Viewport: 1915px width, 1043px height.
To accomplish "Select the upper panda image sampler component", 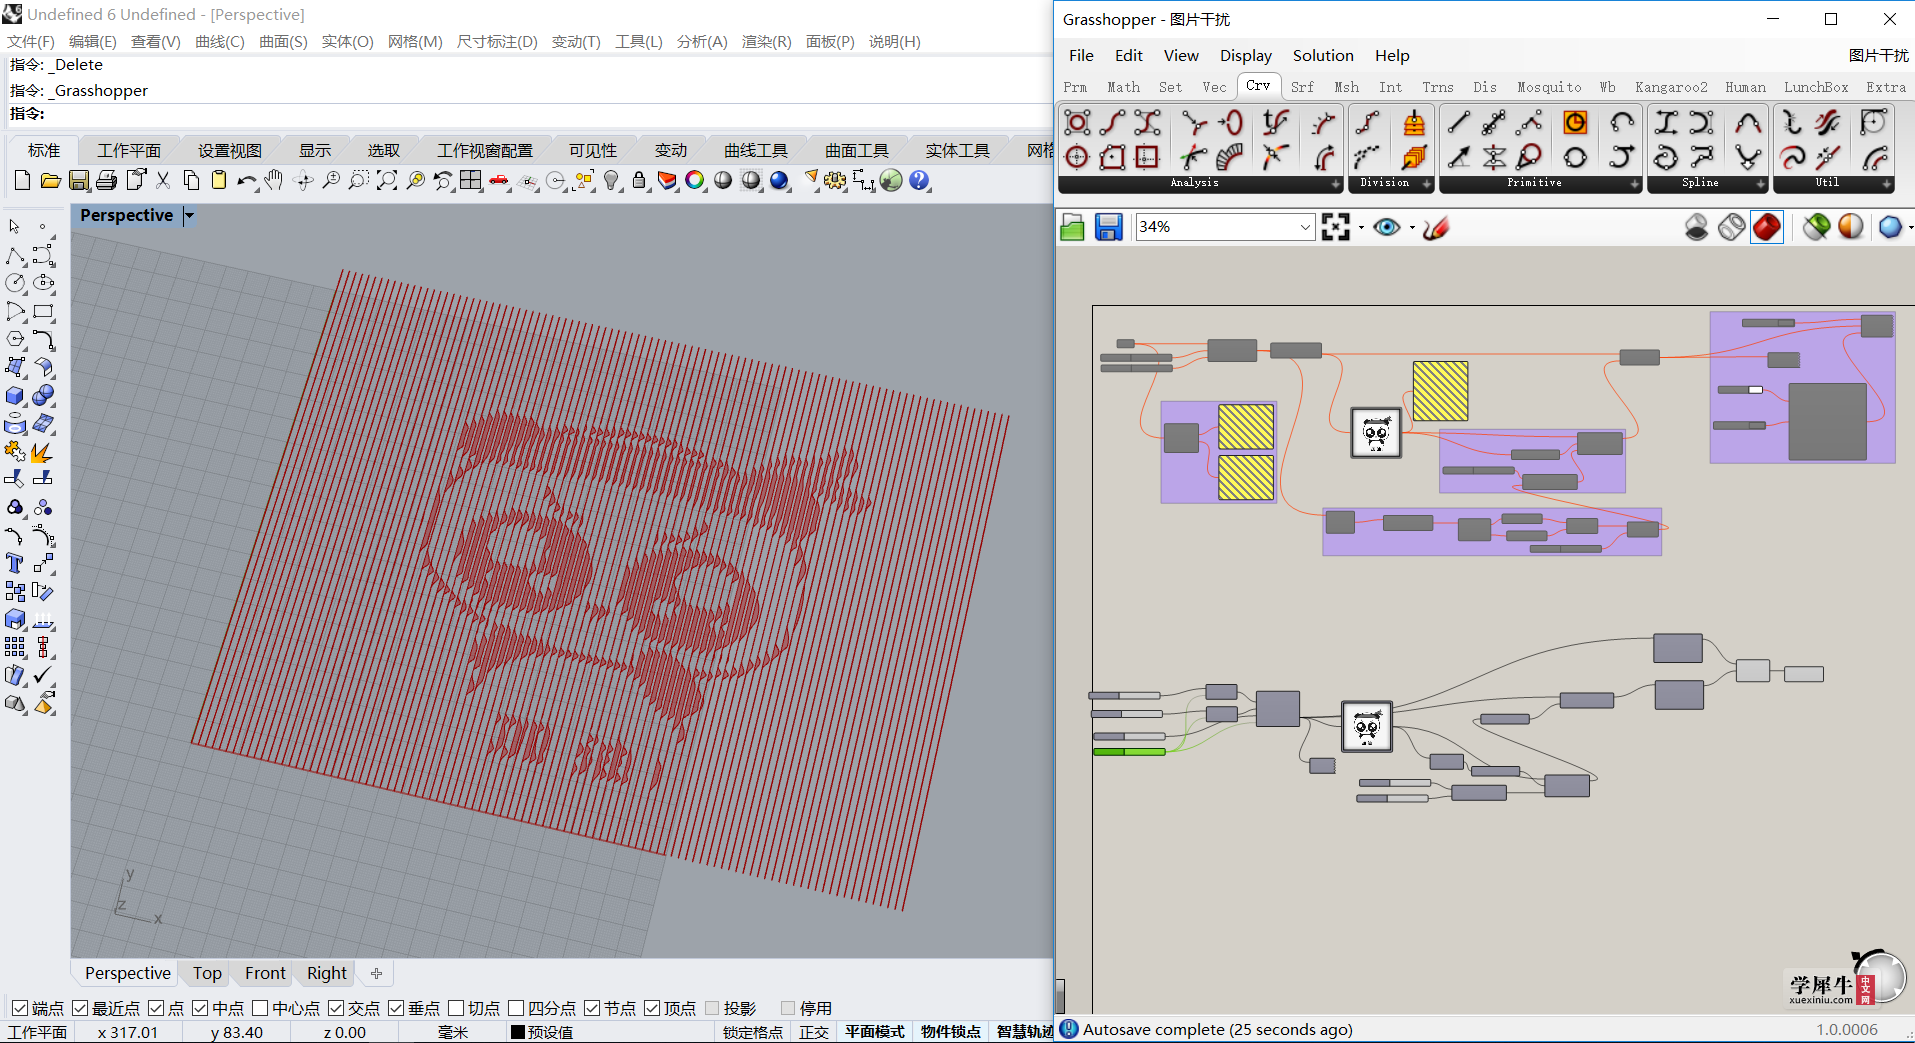I will point(1376,433).
